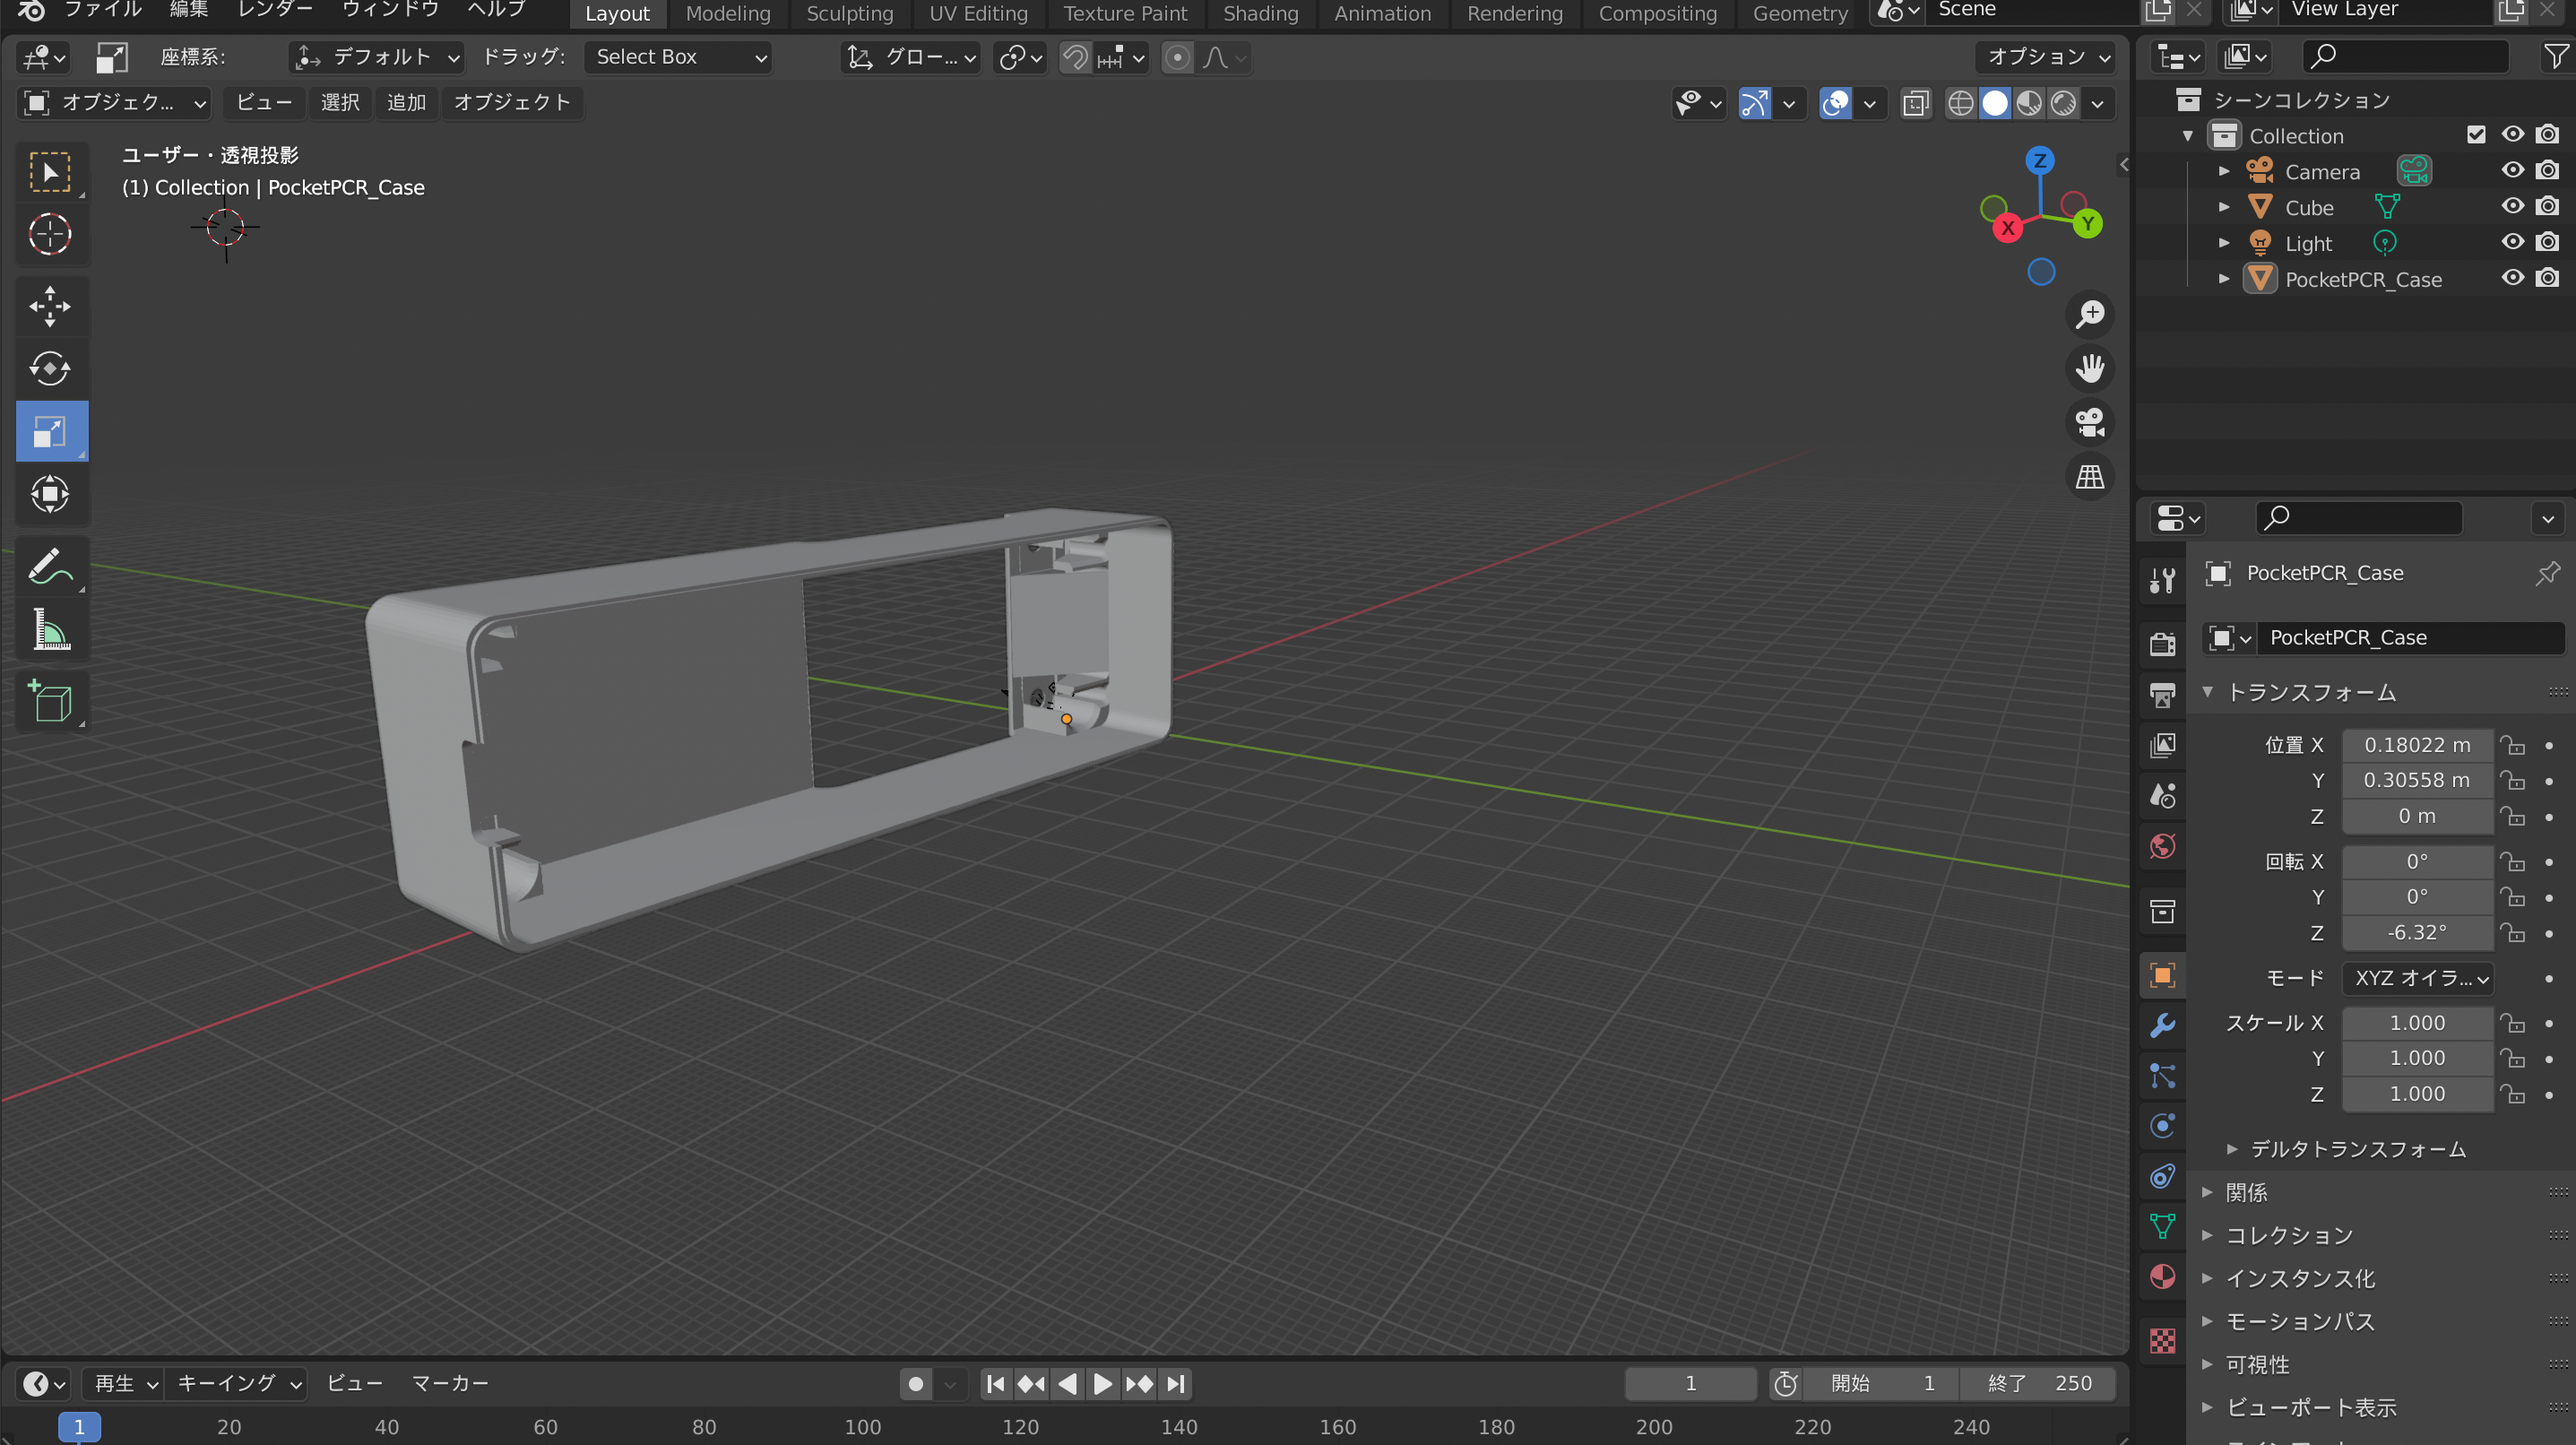Play the animation forward
The height and width of the screenshot is (1445, 2576).
1102,1384
